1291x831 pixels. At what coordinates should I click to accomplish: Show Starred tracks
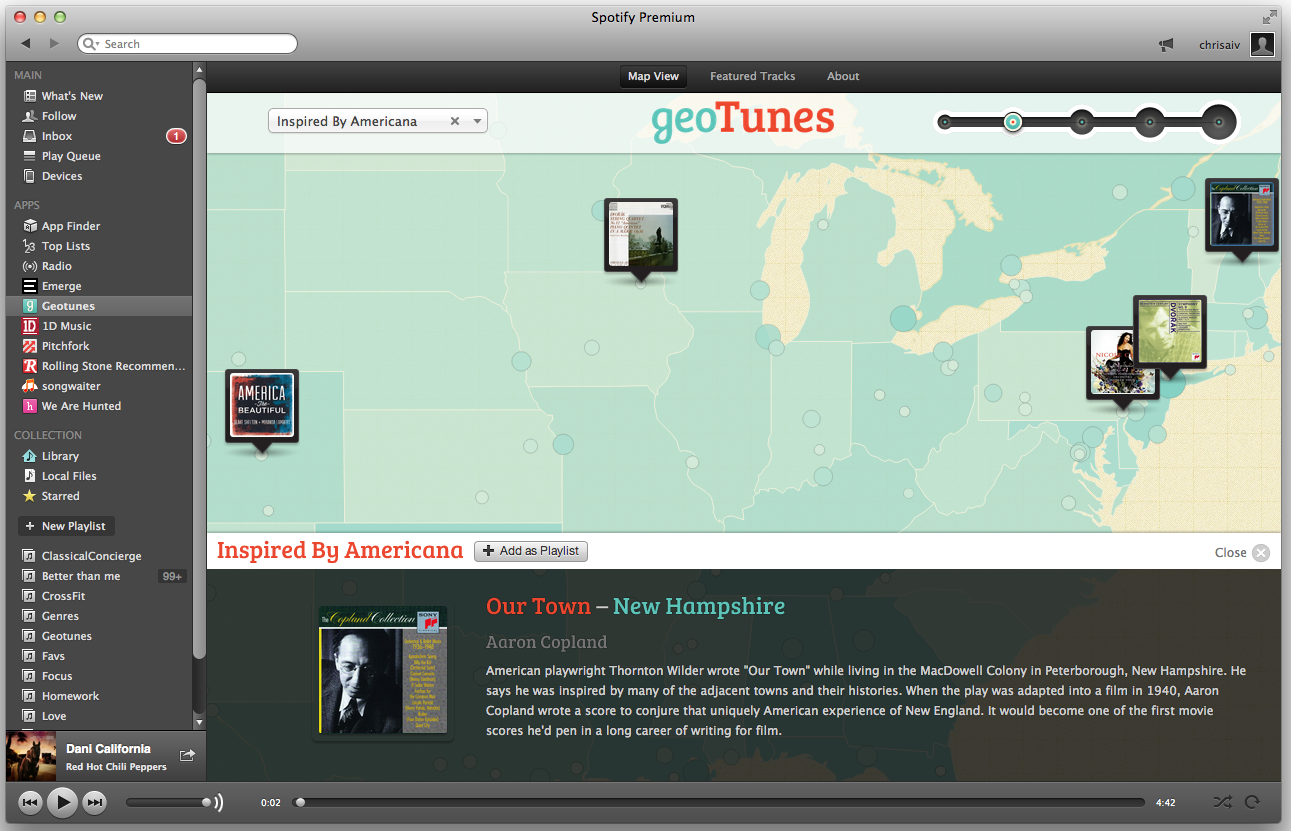tap(60, 496)
